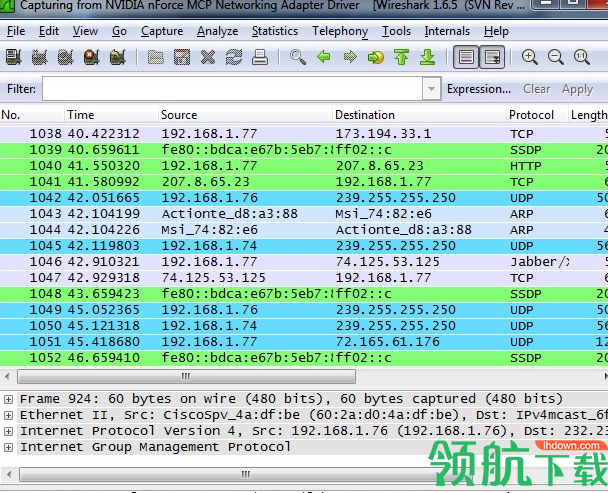Jump to the first packet icon
608x493 pixels.
(402, 57)
